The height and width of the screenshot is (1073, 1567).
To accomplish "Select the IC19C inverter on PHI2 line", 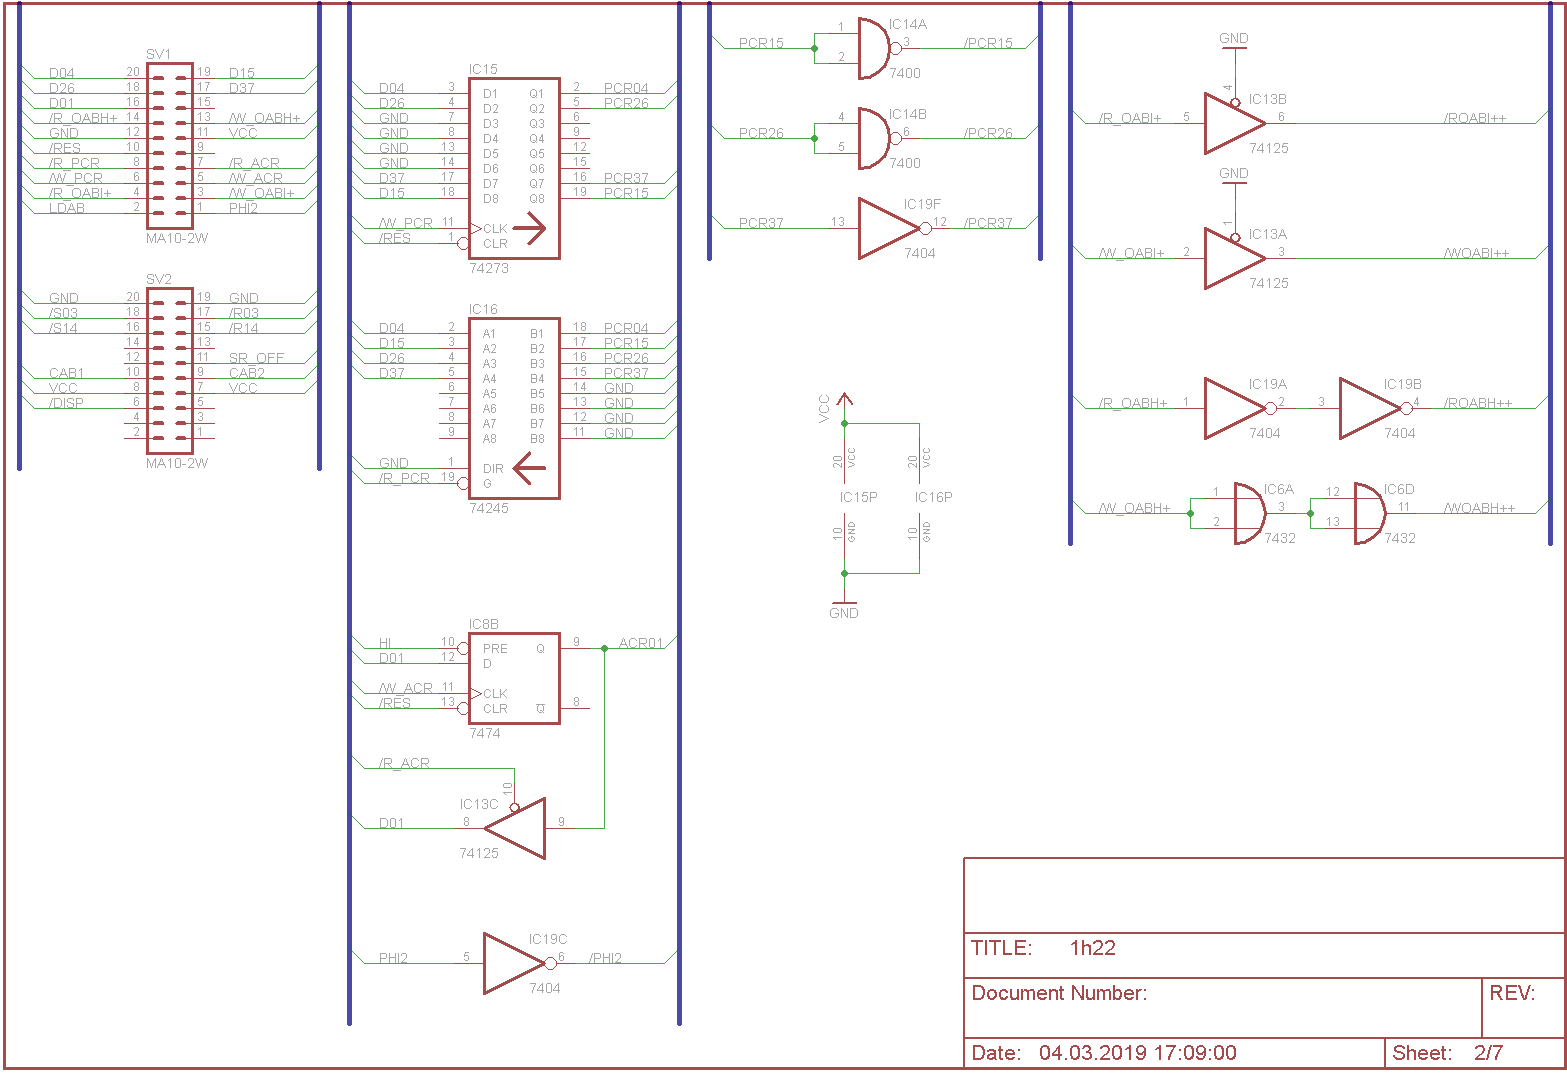I will [x=512, y=964].
